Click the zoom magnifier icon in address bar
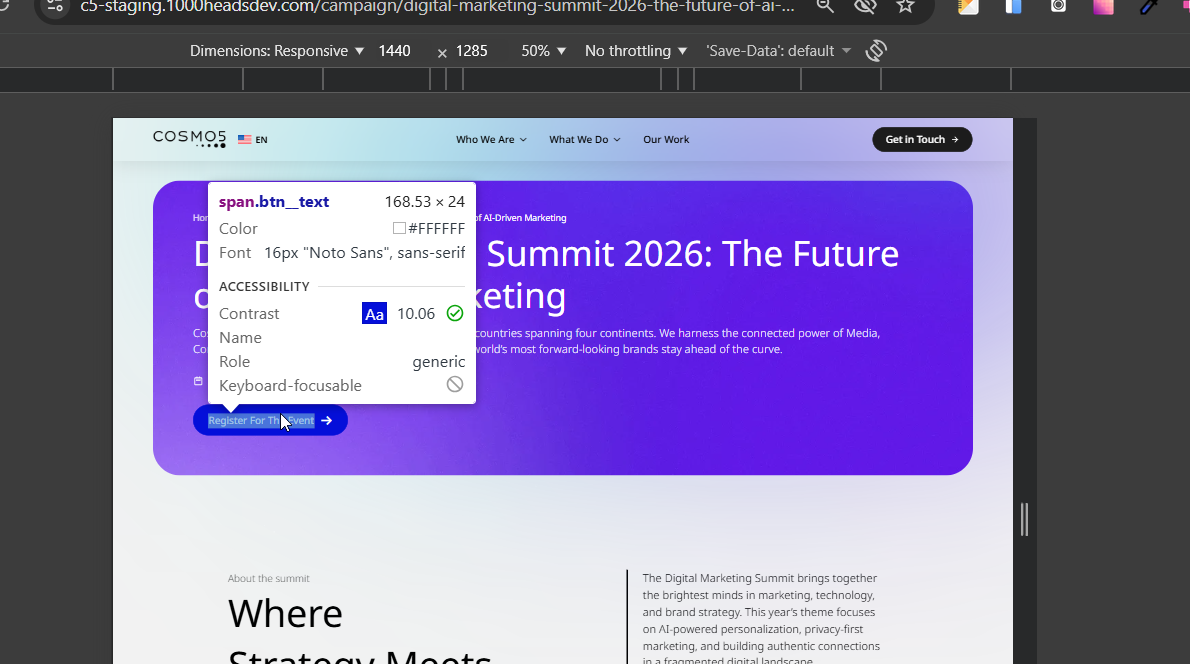 825,6
